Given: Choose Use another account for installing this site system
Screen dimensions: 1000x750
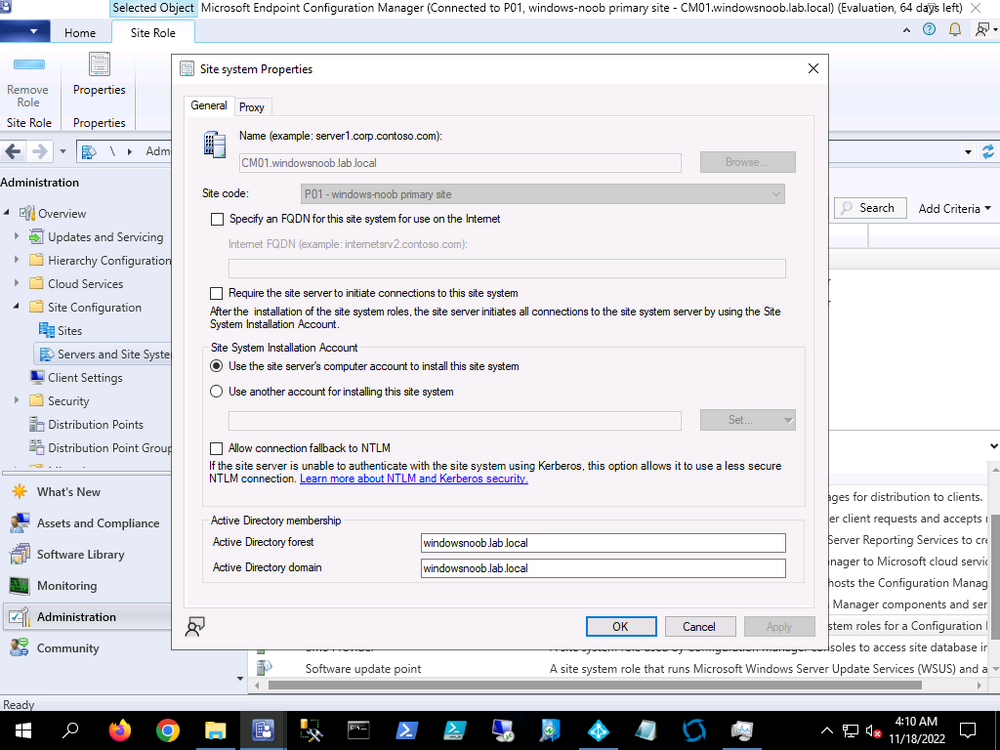Looking at the screenshot, I should point(217,392).
